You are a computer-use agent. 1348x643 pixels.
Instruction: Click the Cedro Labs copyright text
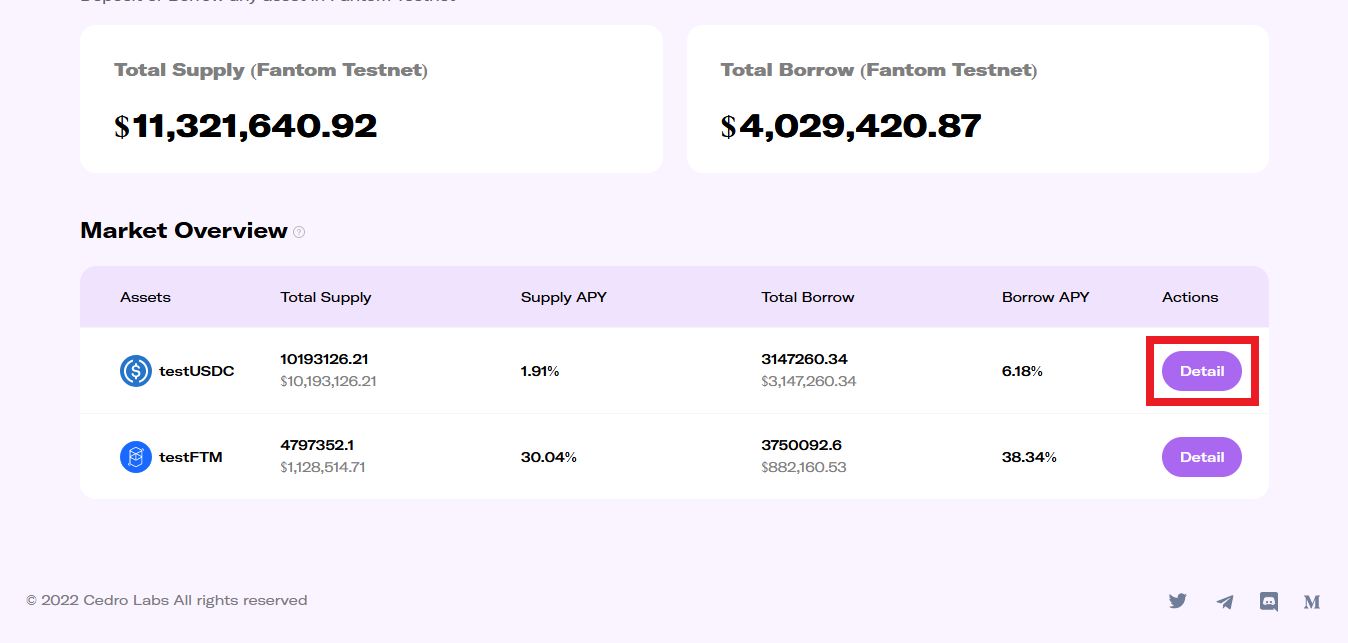click(167, 601)
